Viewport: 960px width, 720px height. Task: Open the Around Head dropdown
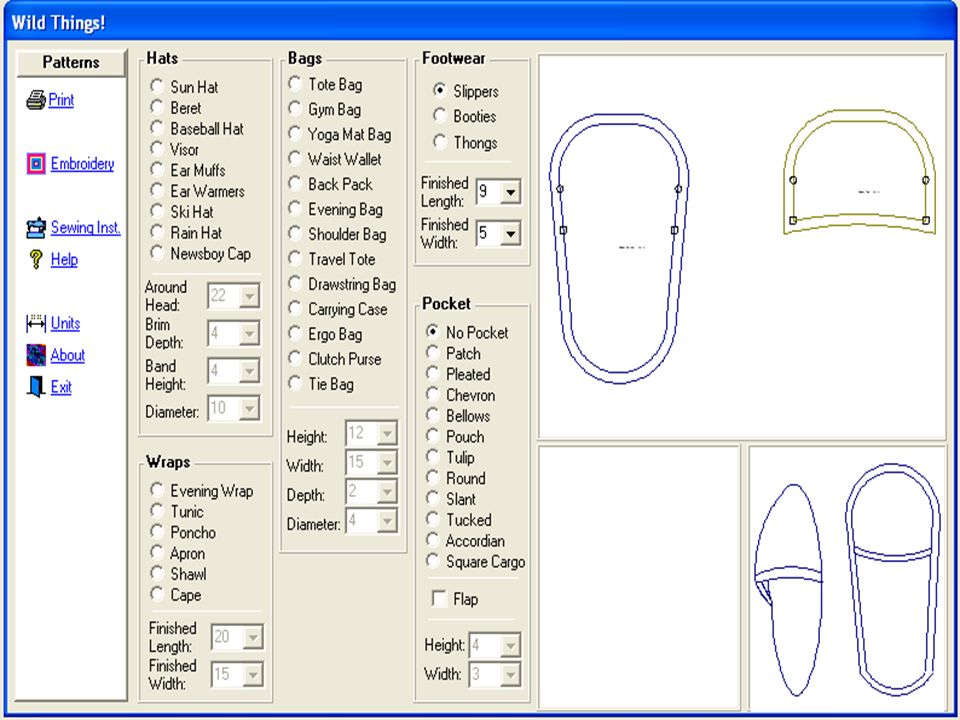point(249,296)
